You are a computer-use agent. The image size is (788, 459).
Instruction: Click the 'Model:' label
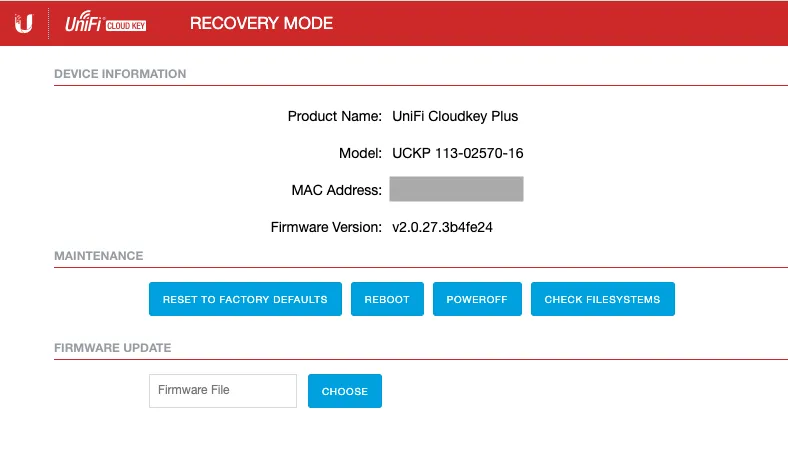360,153
